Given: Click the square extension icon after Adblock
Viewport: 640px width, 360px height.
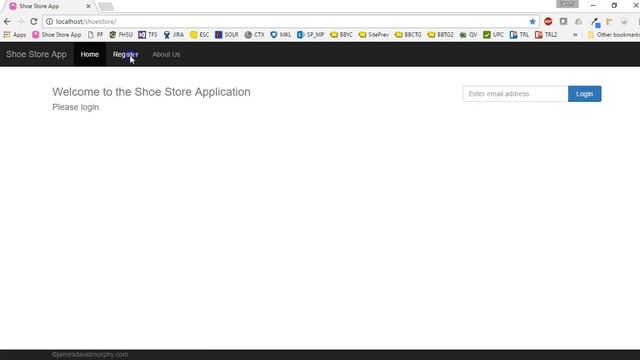Looking at the screenshot, I should point(563,21).
